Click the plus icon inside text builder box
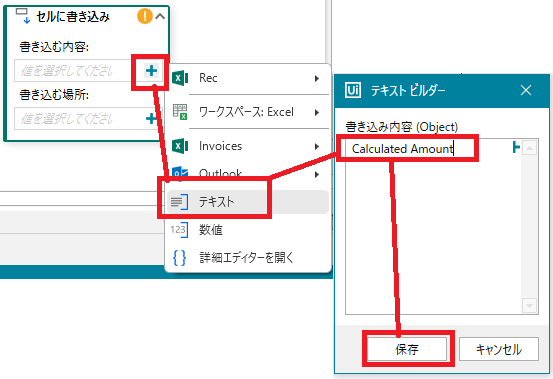Viewport: 553px width, 379px height. (x=516, y=147)
